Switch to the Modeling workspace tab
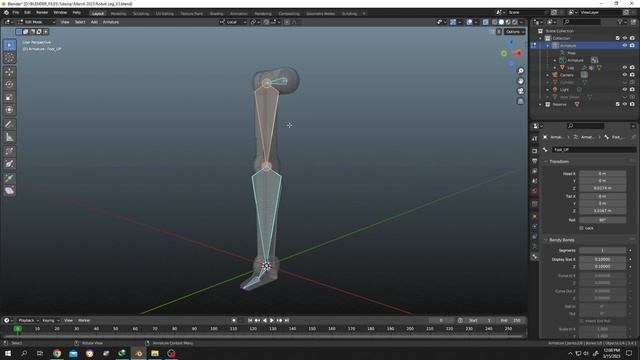This screenshot has width=640, height=360. tap(118, 13)
